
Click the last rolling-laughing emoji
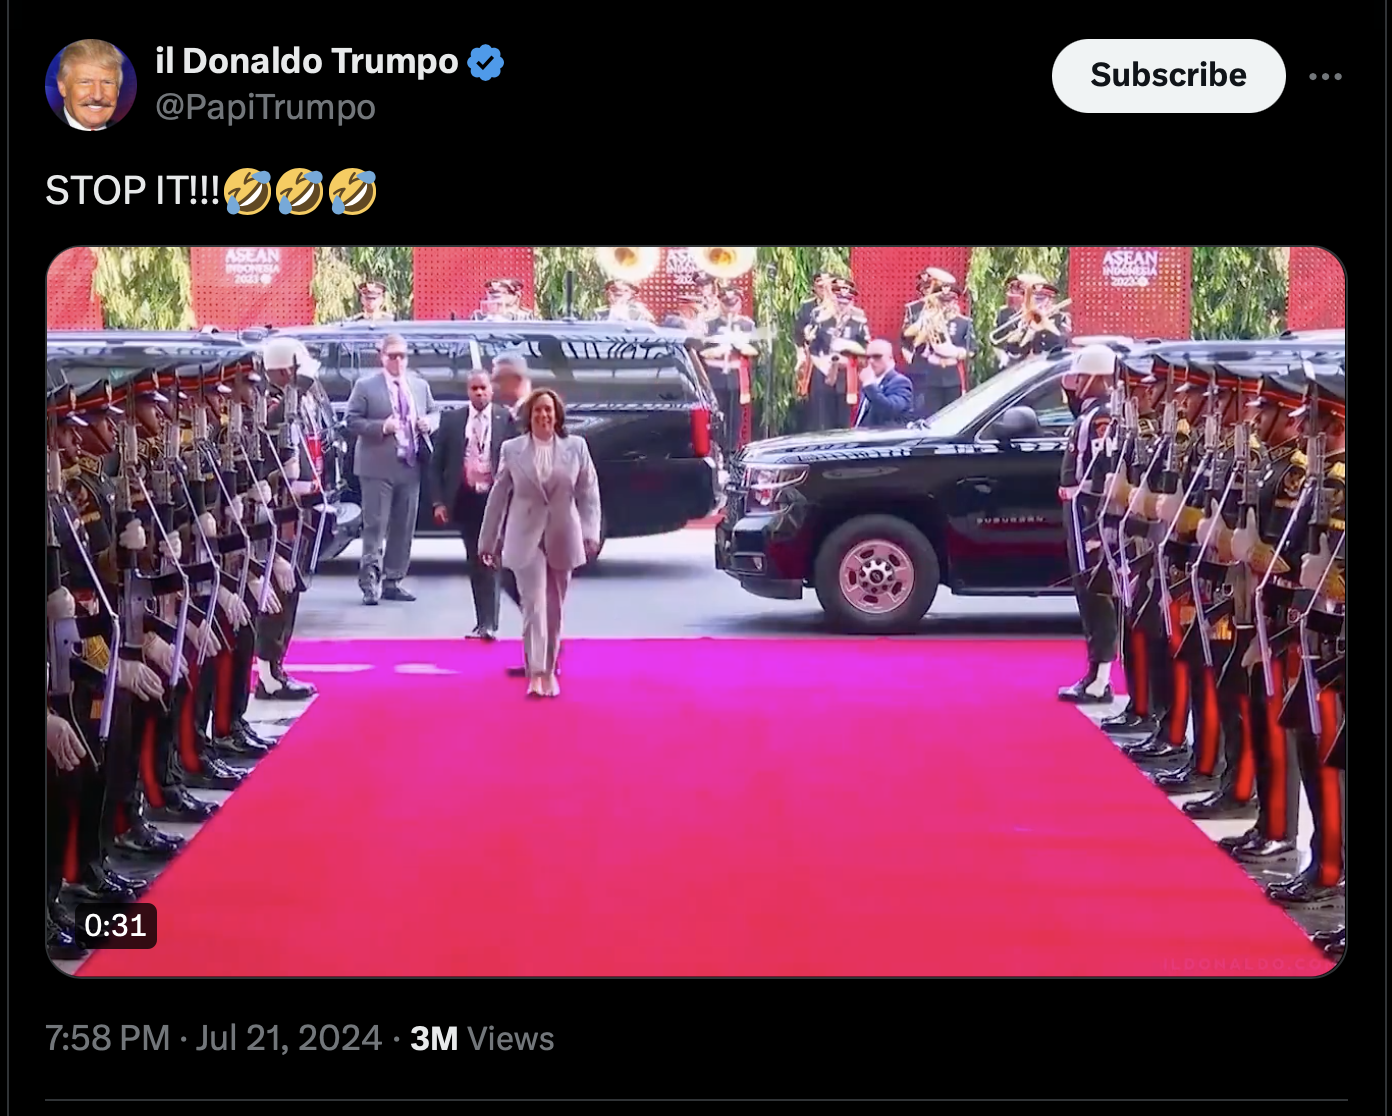[x=352, y=191]
